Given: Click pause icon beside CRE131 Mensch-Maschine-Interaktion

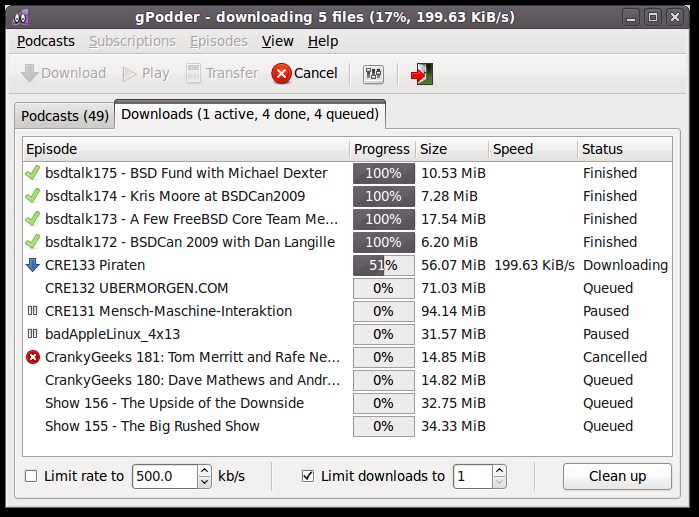Looking at the screenshot, I should [x=33, y=311].
